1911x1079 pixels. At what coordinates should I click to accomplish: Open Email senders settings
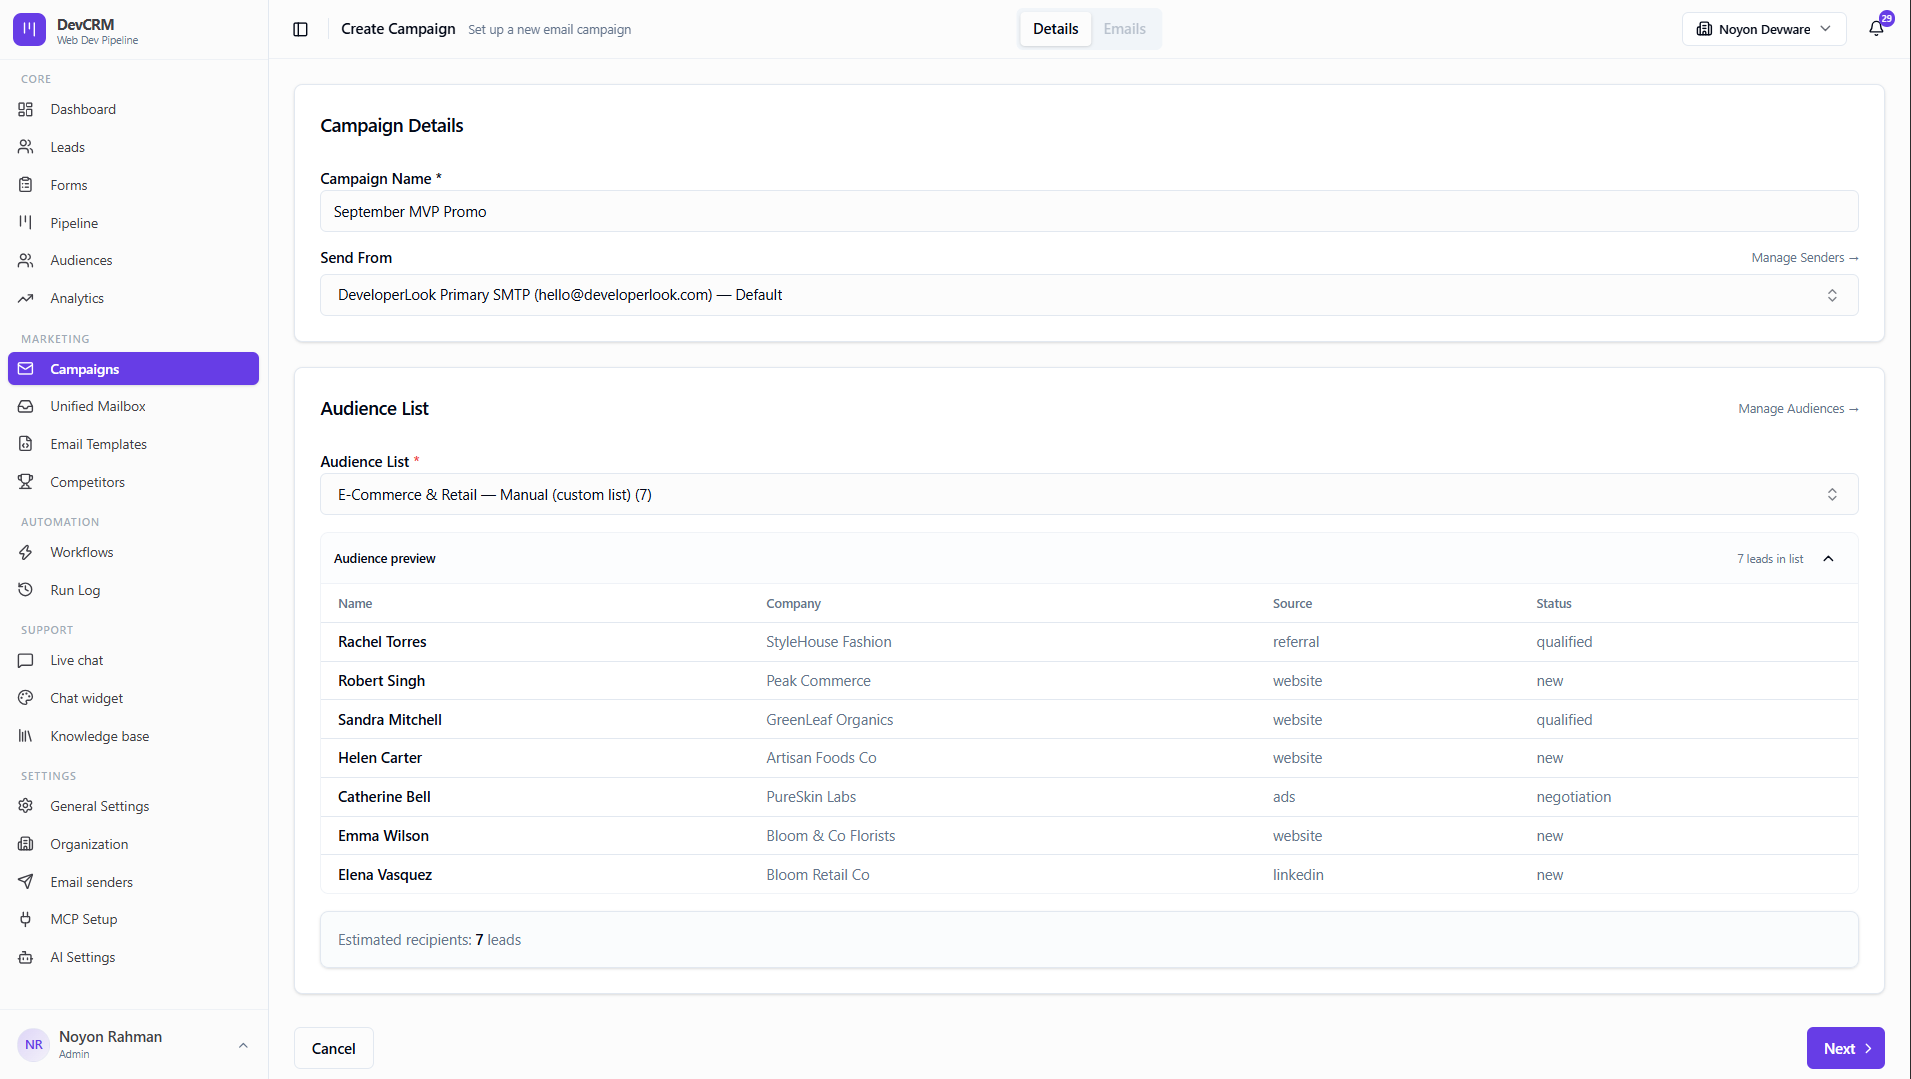tap(133, 882)
